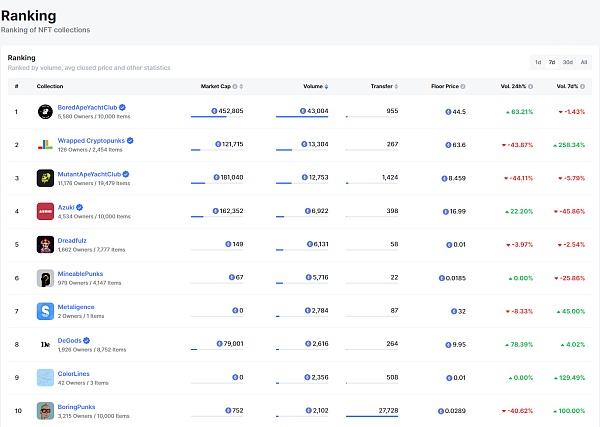Viewport: 600px width, 427px height.
Task: Sort by the Floor Price header
Action: tap(445, 86)
